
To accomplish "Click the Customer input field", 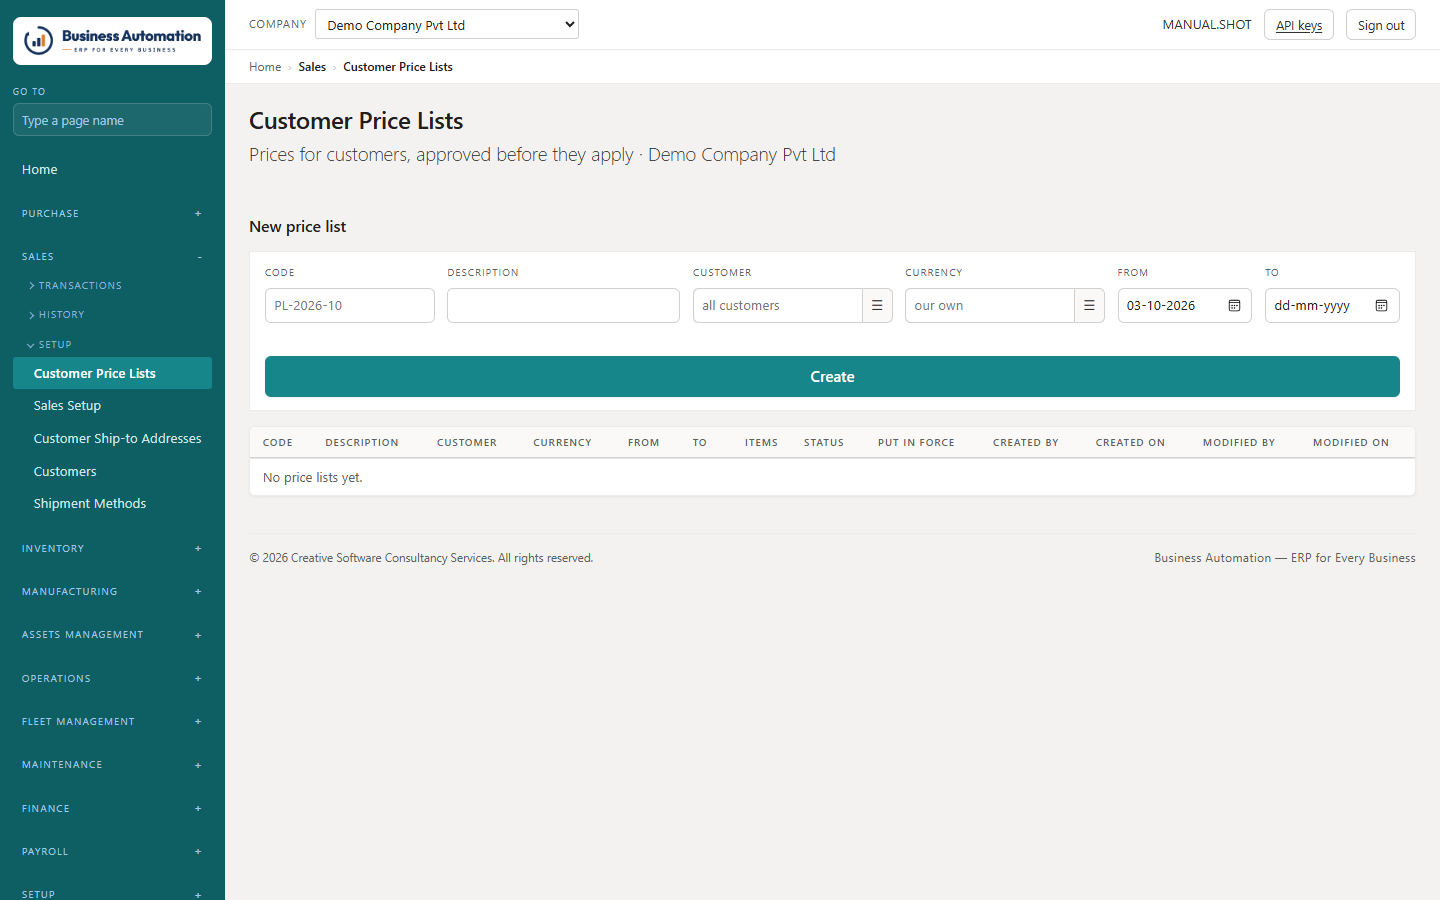I will point(778,306).
